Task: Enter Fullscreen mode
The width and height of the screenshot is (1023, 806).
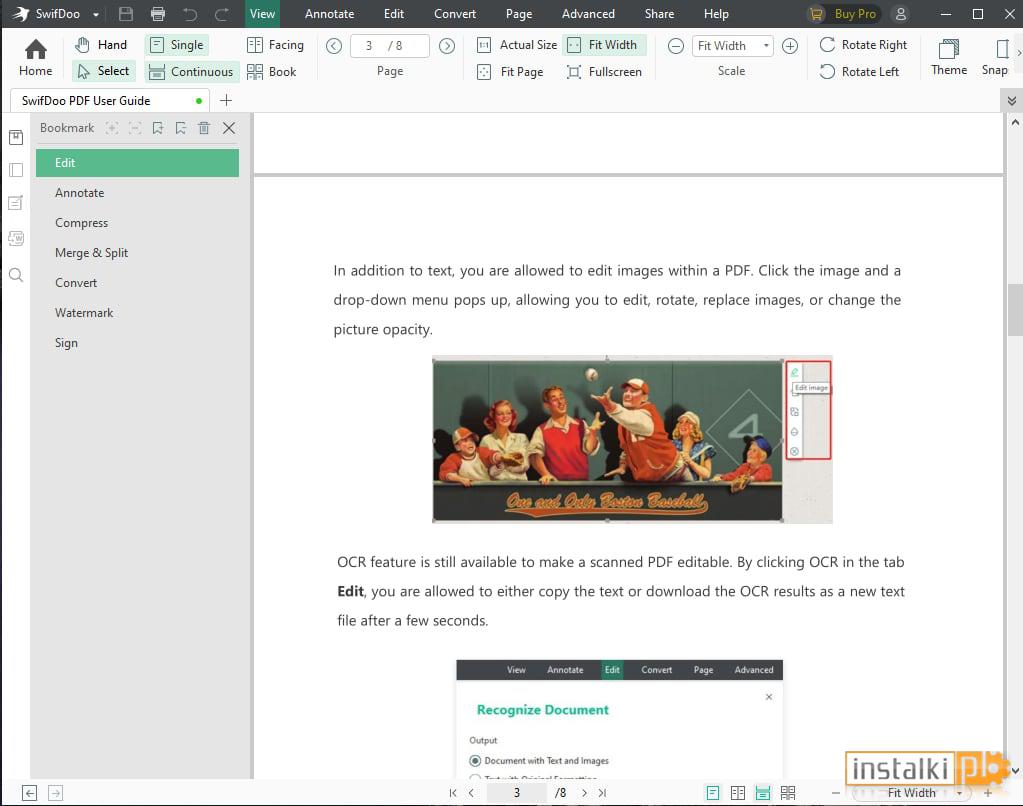Action: [x=603, y=72]
